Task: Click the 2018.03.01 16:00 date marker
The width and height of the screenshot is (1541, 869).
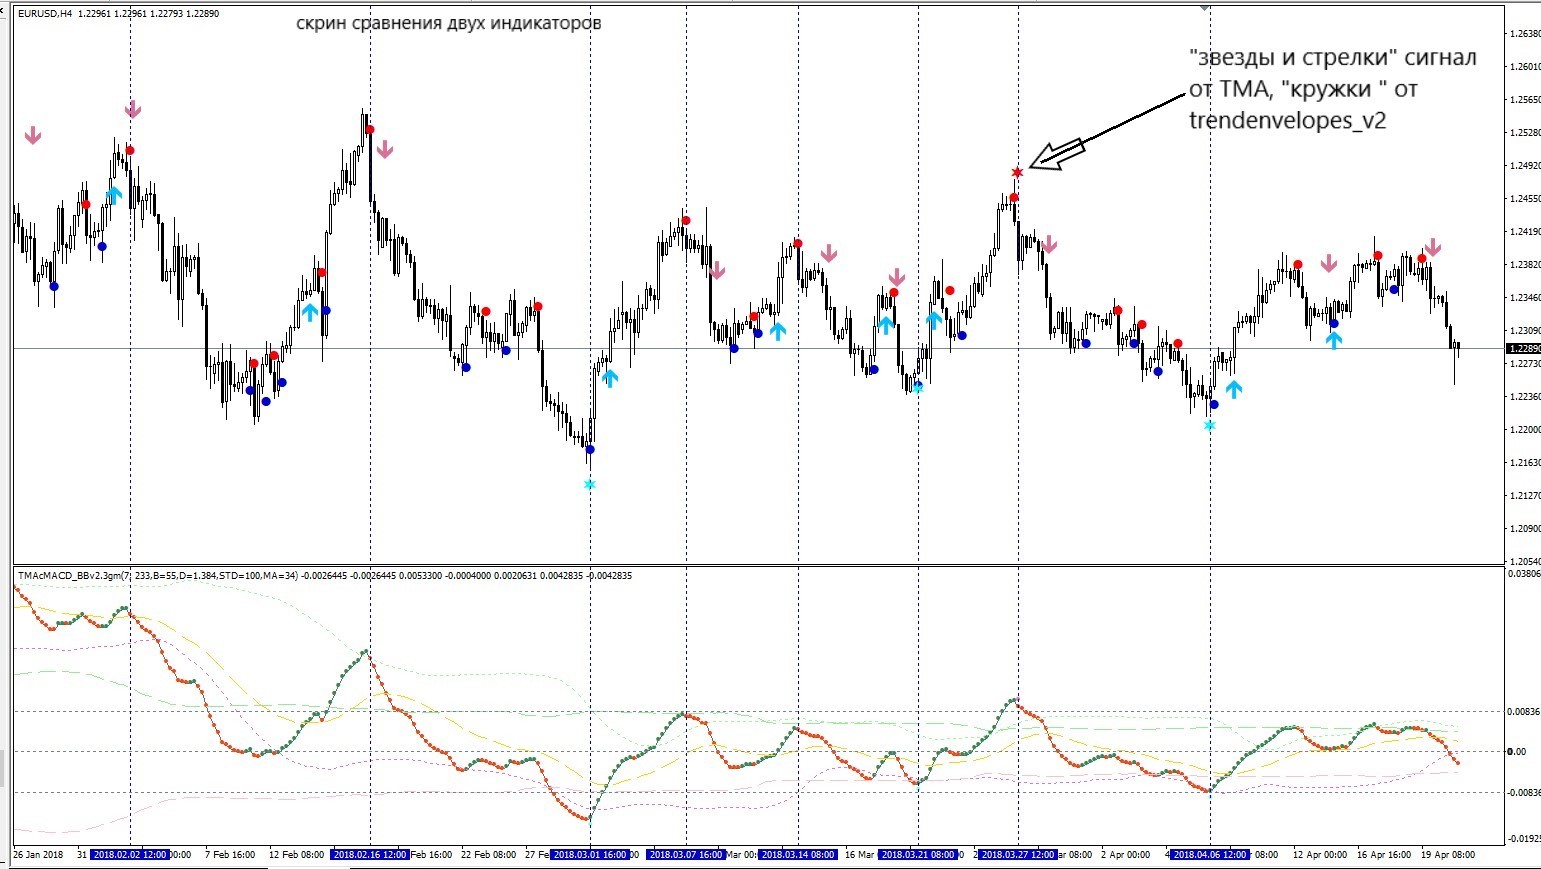Action: [x=590, y=855]
